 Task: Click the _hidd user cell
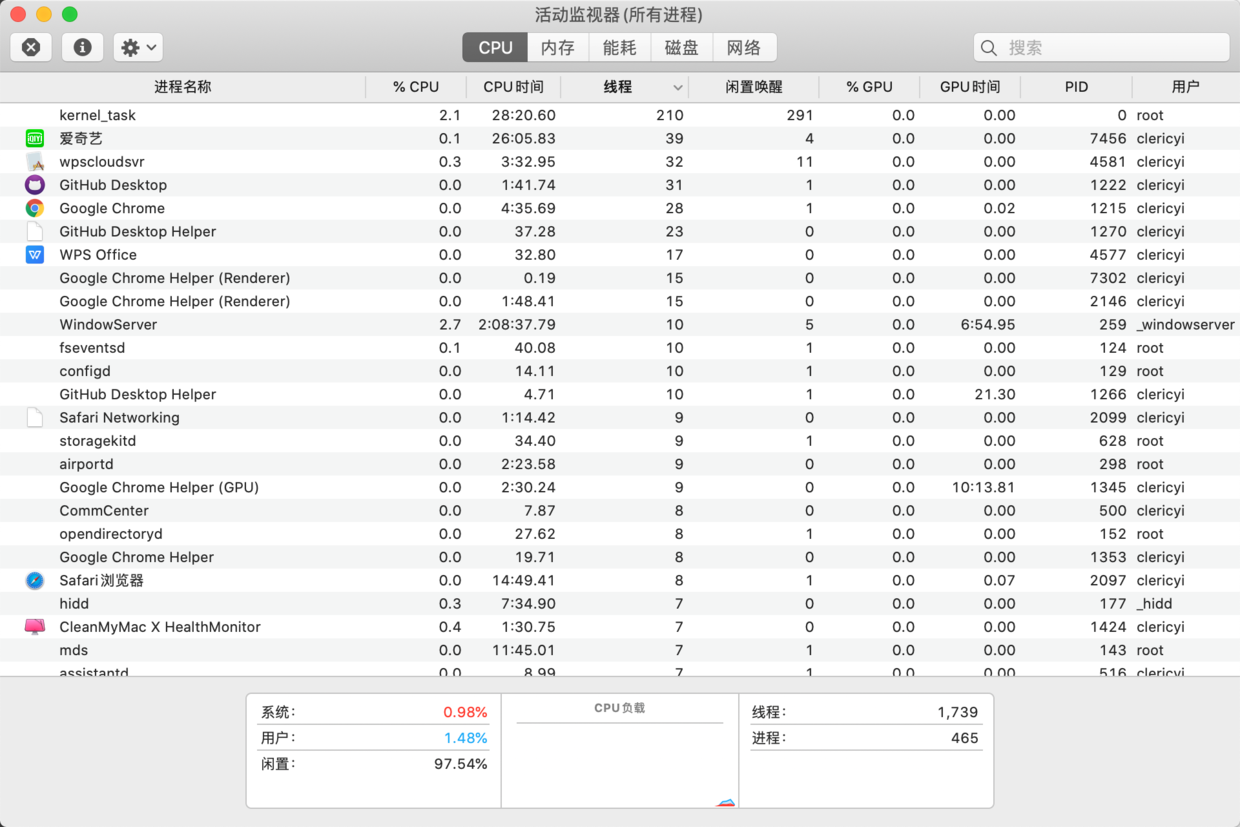coord(1154,604)
